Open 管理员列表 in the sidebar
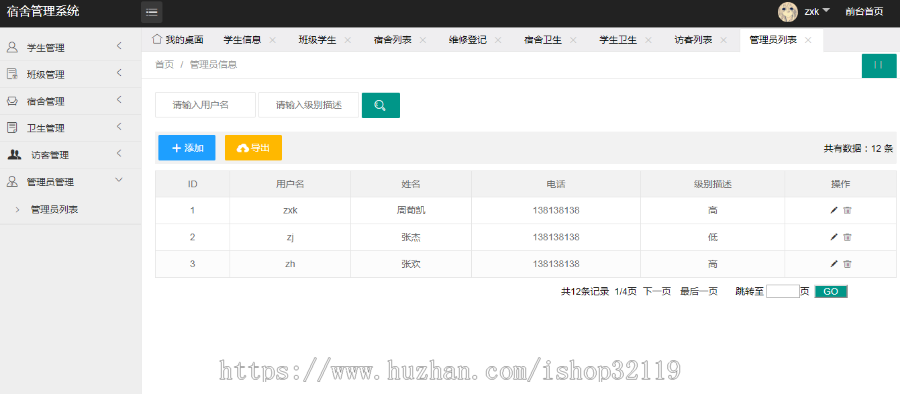 tap(54, 210)
